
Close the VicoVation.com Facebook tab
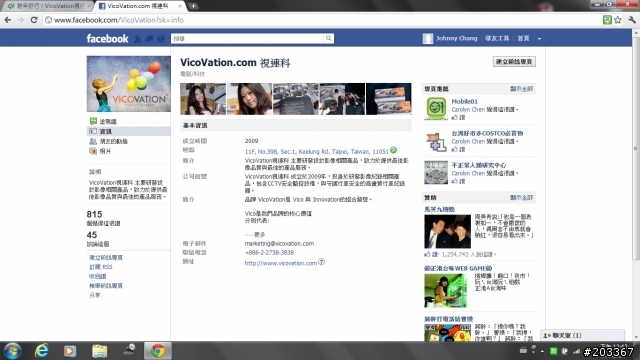(180, 6)
